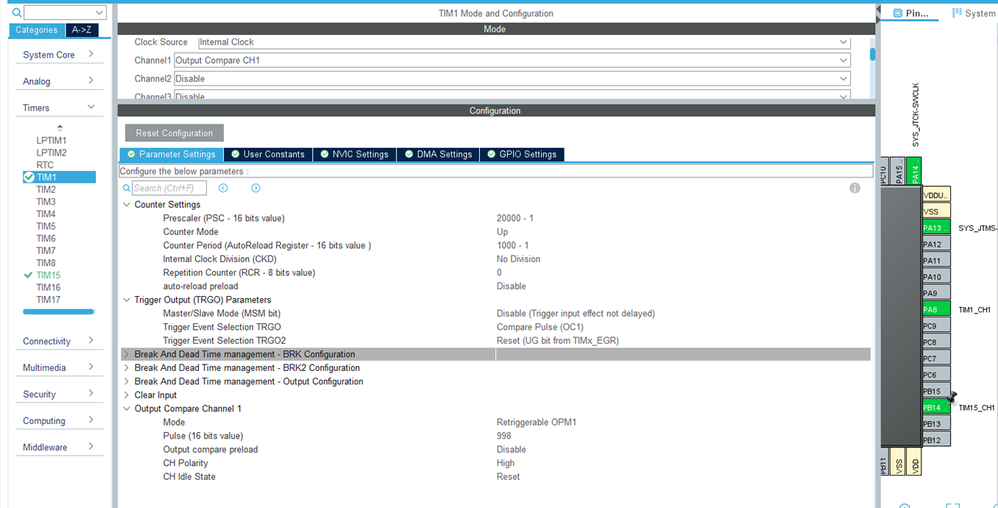Image resolution: width=998 pixels, height=508 pixels.
Task: Expand the BRK Configuration group
Action: point(126,354)
